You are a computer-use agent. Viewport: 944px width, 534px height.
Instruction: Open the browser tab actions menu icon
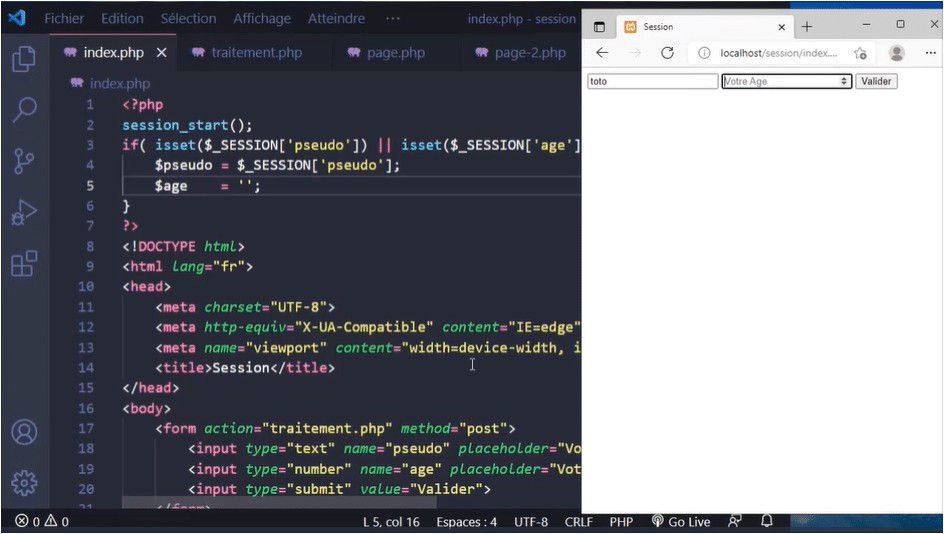pos(599,26)
